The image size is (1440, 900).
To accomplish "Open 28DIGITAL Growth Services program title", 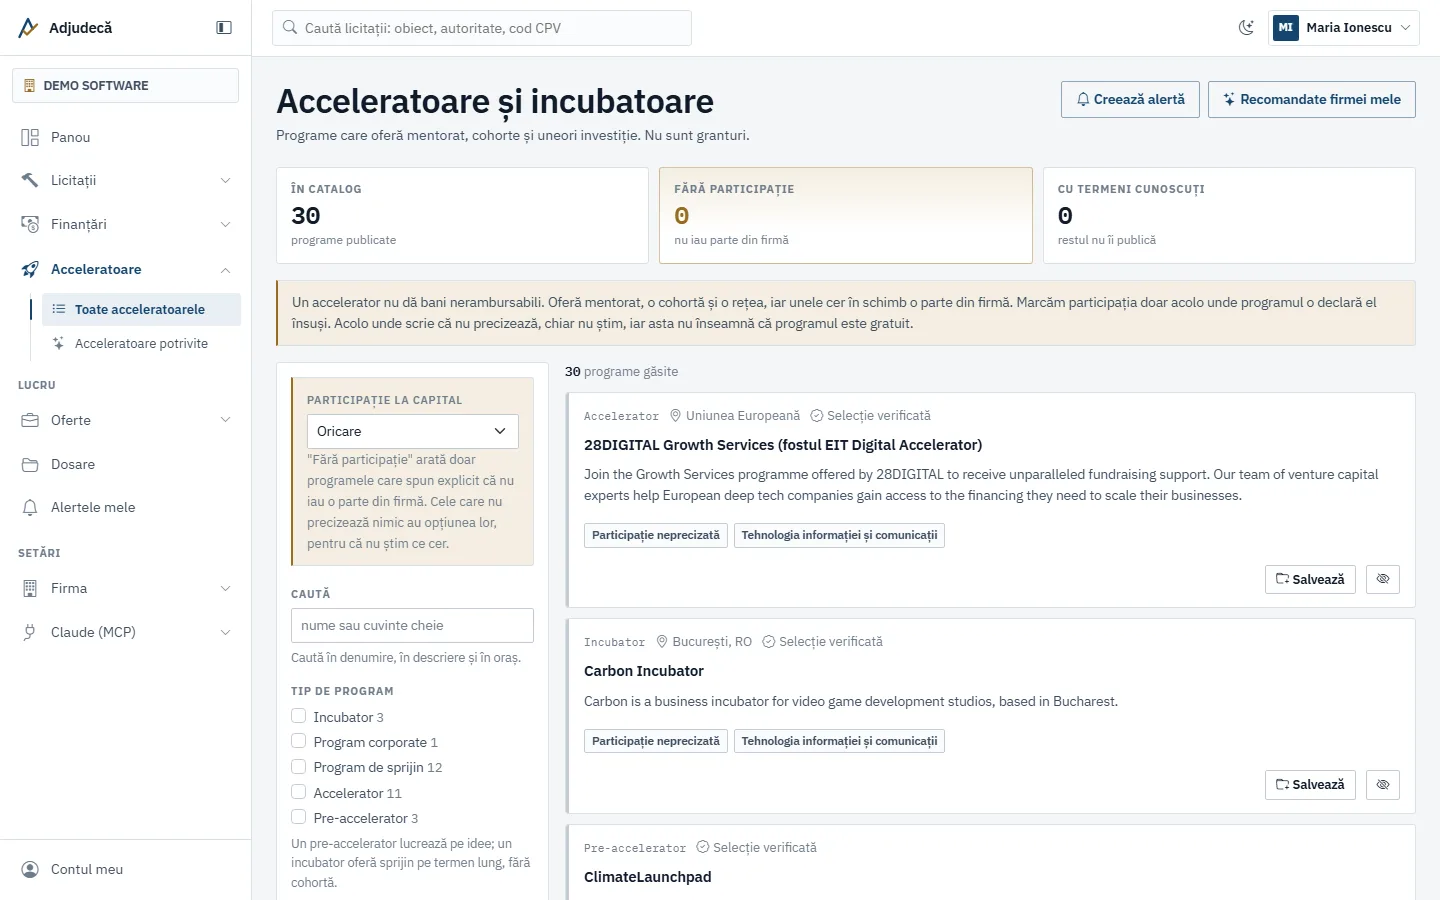I will (783, 445).
